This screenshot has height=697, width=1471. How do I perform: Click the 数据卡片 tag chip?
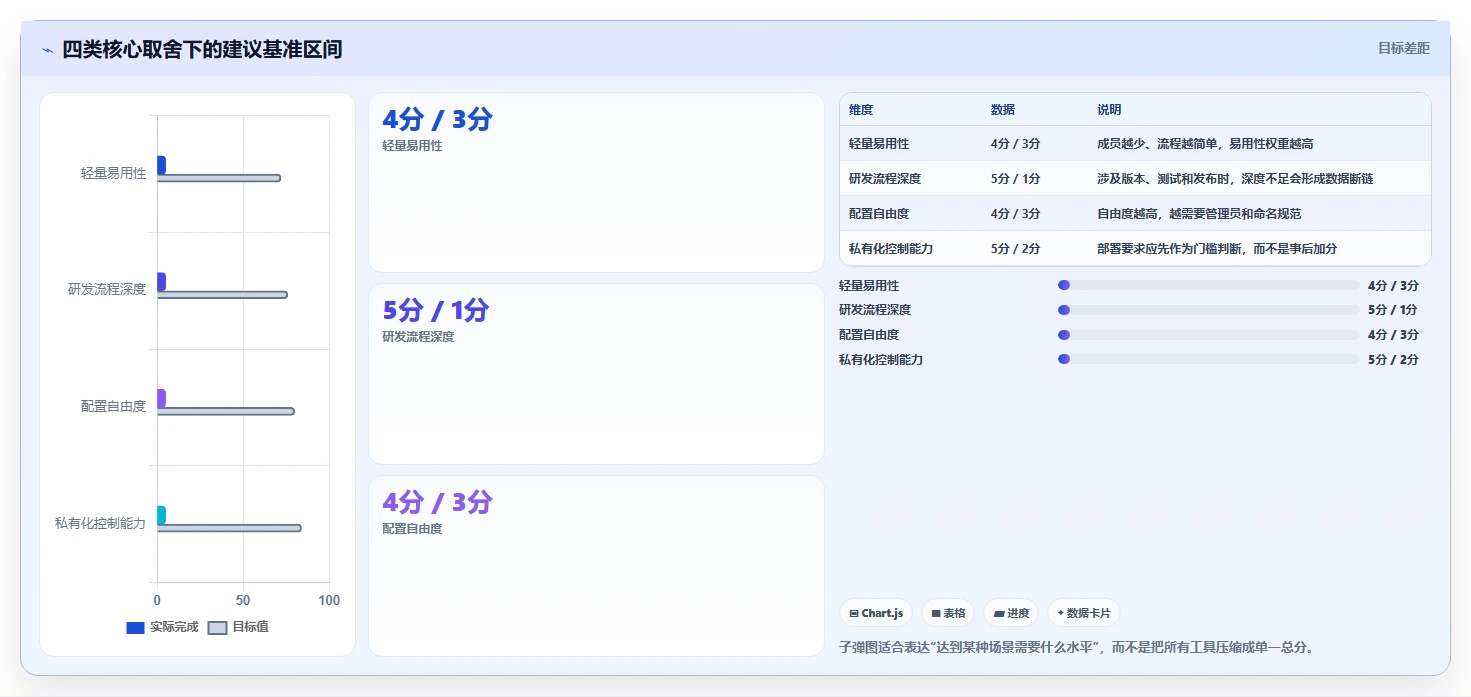(x=1084, y=613)
